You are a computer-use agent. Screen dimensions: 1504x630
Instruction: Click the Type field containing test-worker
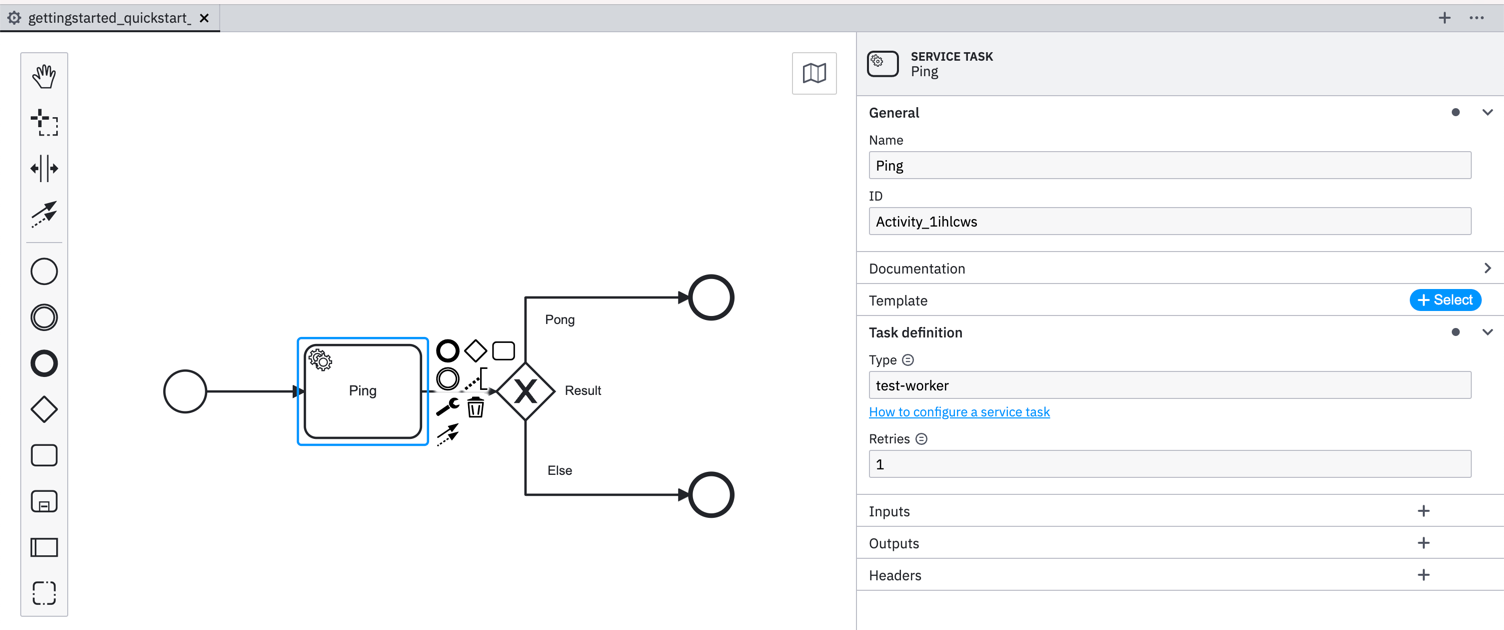point(1169,385)
